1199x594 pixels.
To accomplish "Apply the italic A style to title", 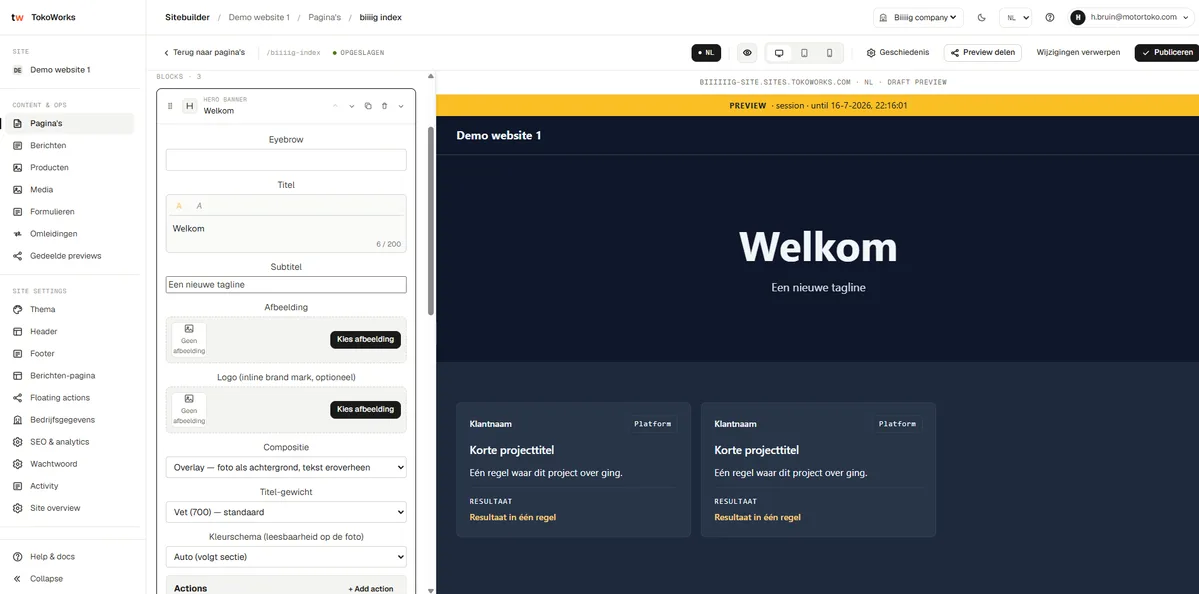I will [199, 206].
